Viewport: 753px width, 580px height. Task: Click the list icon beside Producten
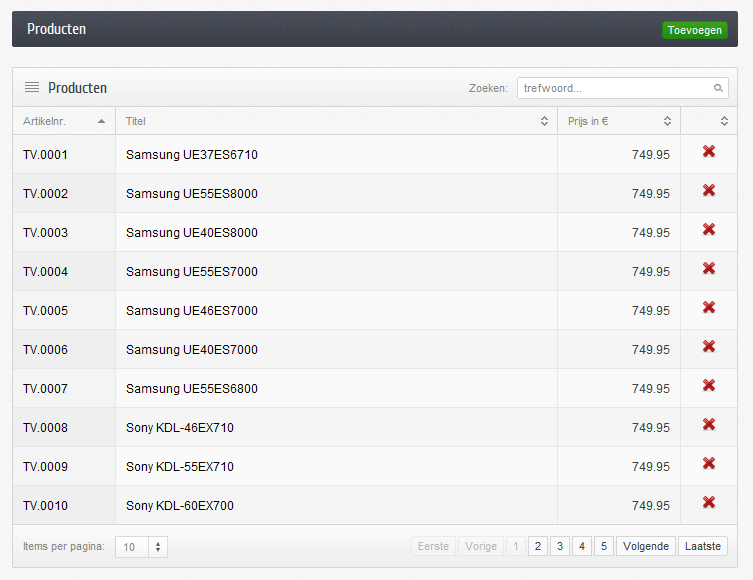tap(32, 87)
